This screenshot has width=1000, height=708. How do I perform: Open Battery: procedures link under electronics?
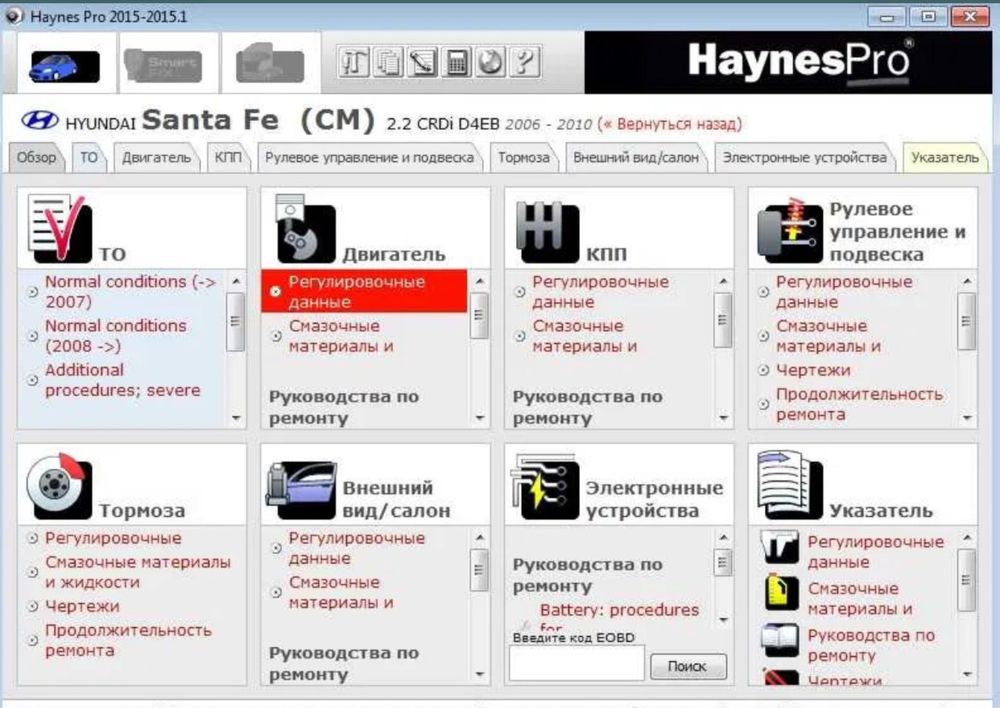pyautogui.click(x=619, y=610)
